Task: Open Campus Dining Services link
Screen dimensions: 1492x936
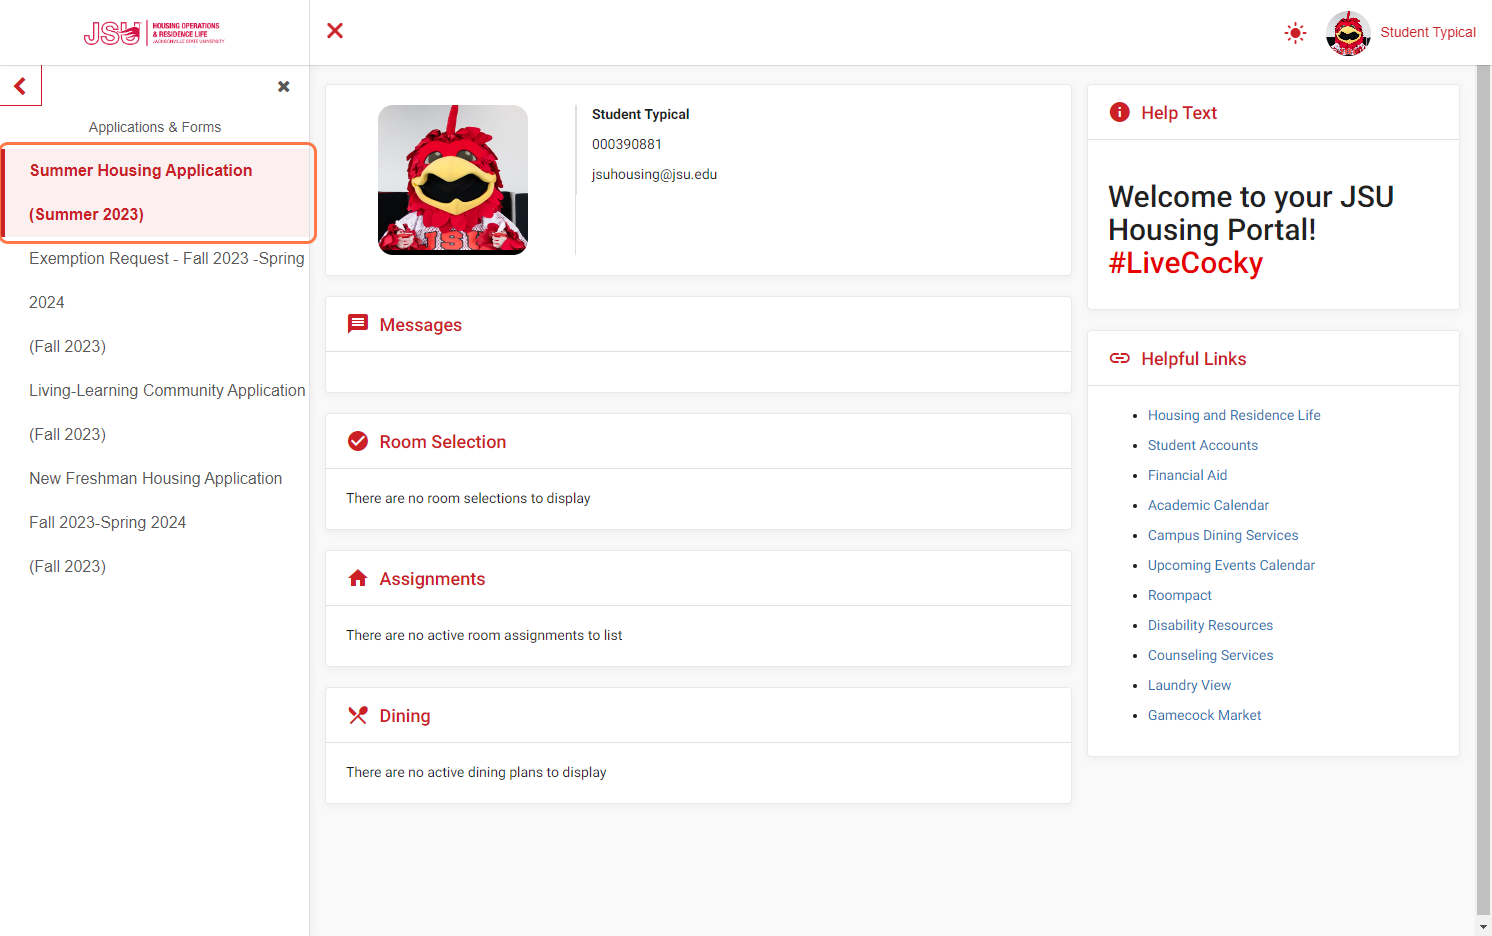Action: point(1223,535)
